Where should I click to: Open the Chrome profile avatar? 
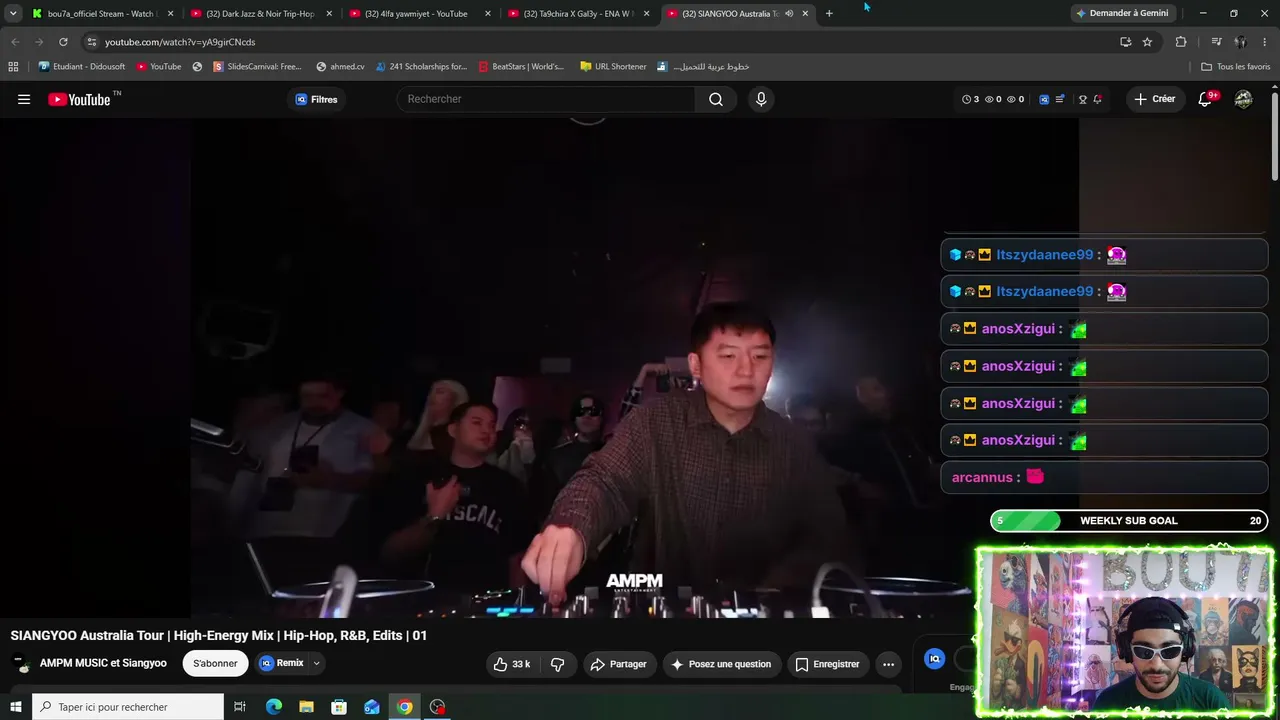1240,42
